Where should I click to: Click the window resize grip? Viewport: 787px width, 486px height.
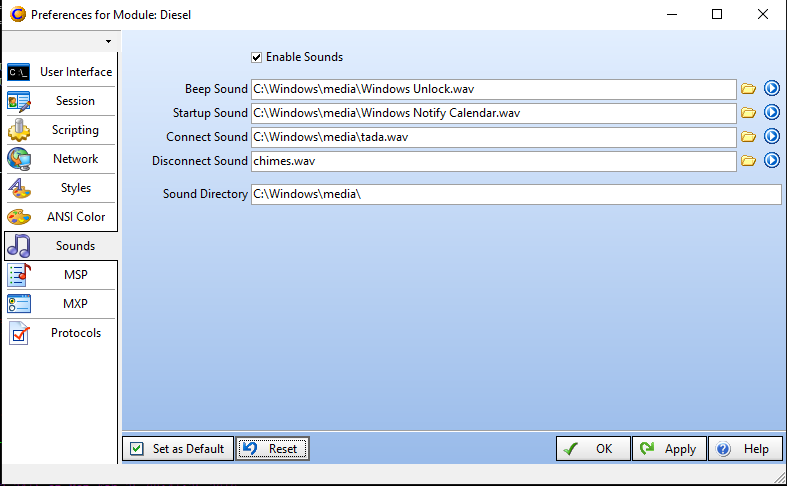point(779,478)
